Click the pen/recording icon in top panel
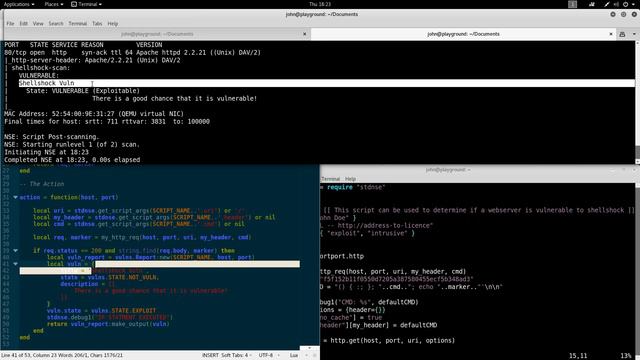This screenshot has height=360, width=640. [607, 4]
